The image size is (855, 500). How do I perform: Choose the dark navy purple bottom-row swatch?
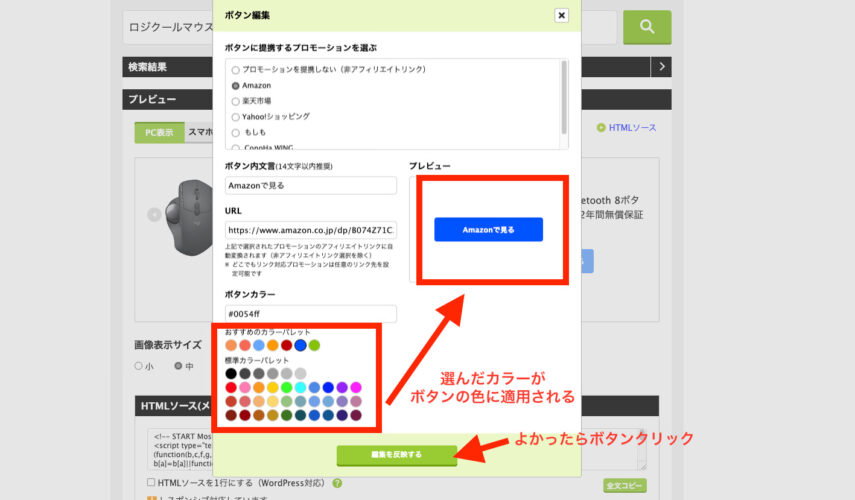[342, 415]
